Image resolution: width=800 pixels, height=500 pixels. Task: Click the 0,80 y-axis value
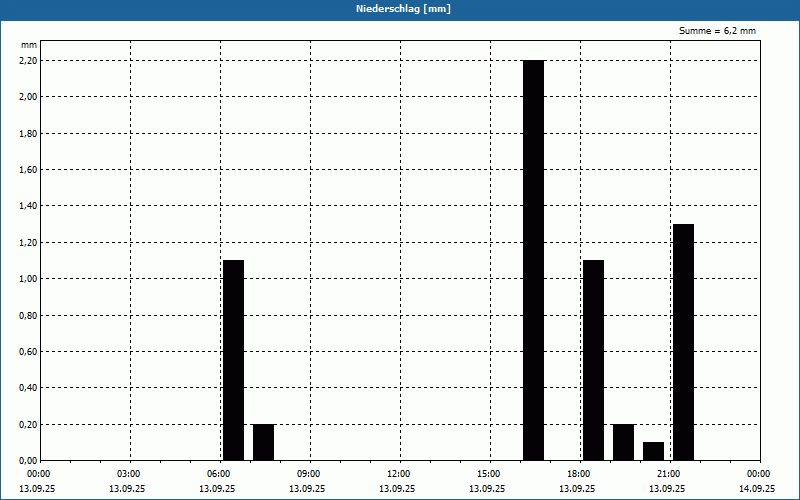[x=28, y=315]
